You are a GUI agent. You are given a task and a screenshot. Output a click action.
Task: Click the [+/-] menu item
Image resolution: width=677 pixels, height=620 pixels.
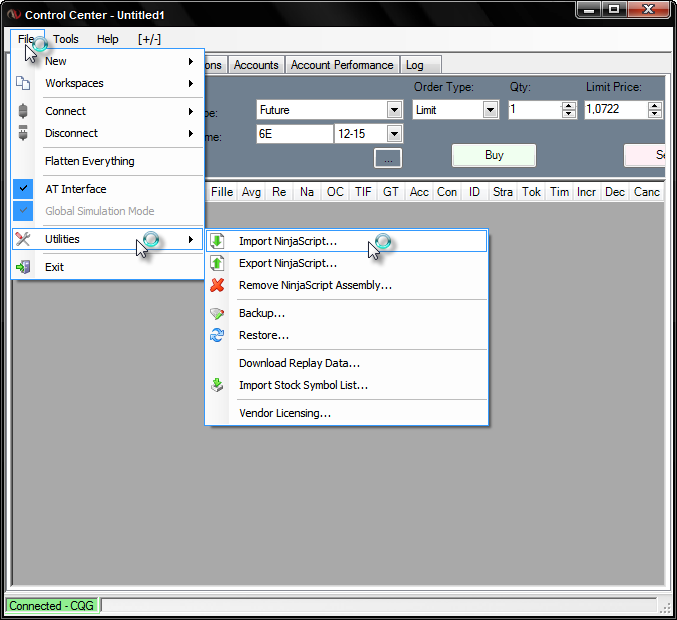tap(149, 39)
